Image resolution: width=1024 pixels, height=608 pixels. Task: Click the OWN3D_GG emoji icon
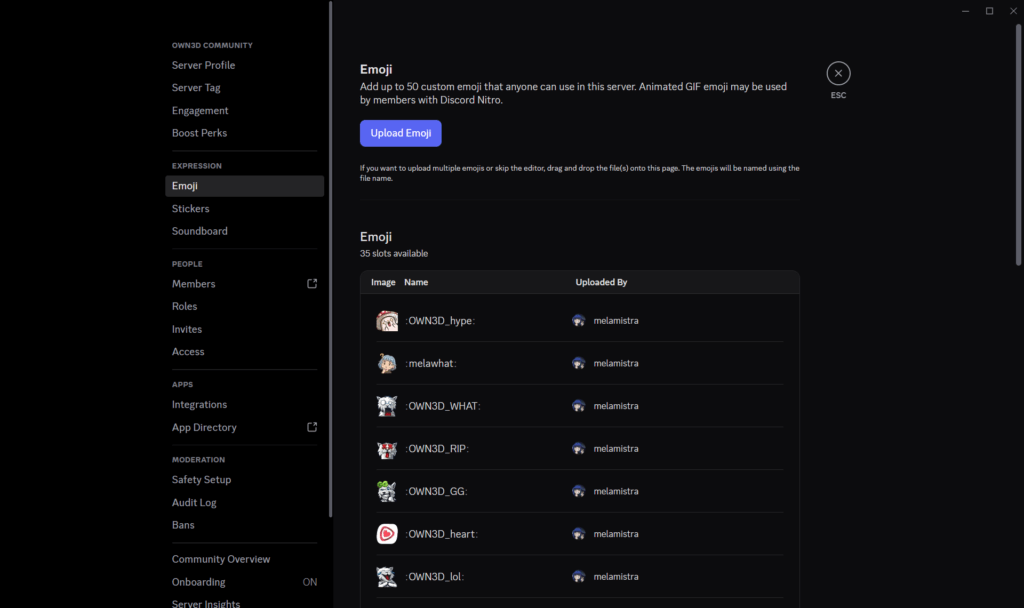tap(387, 491)
